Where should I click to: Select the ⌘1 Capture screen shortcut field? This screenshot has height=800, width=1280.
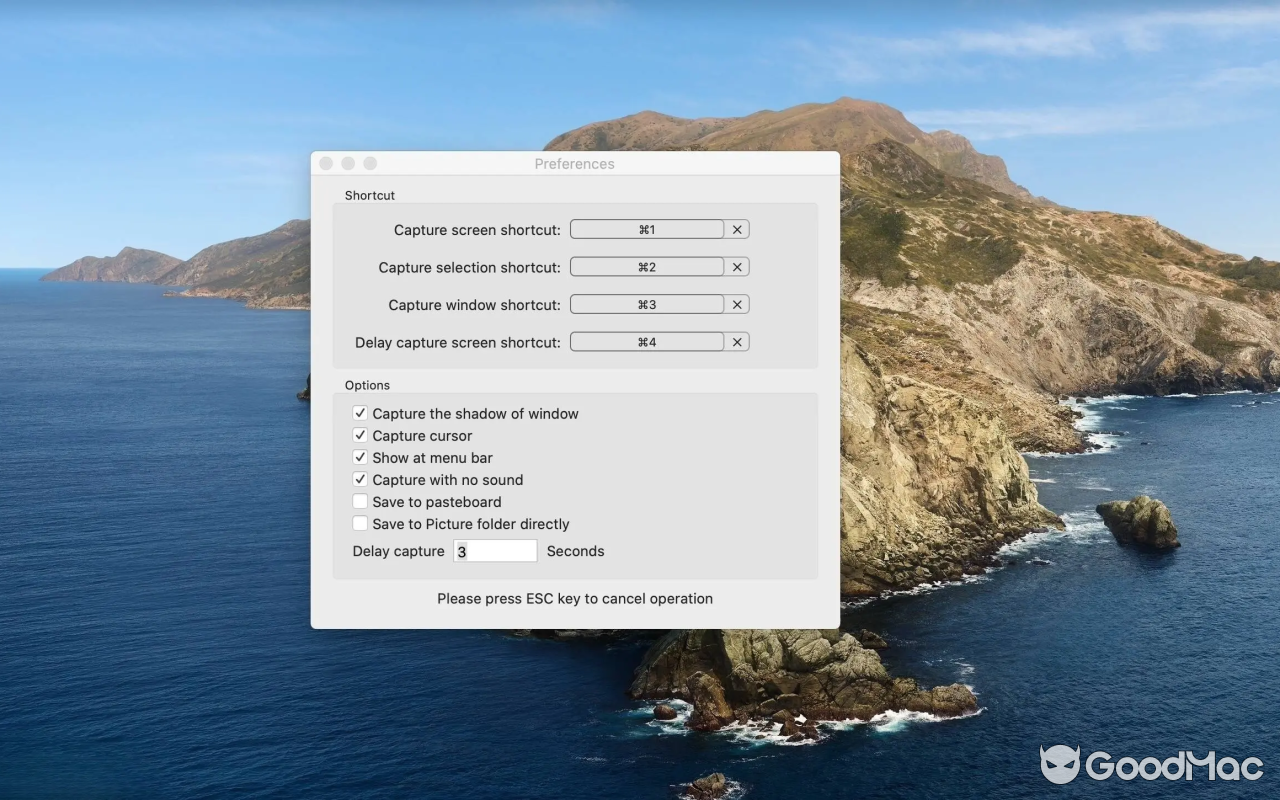pyautogui.click(x=646, y=229)
